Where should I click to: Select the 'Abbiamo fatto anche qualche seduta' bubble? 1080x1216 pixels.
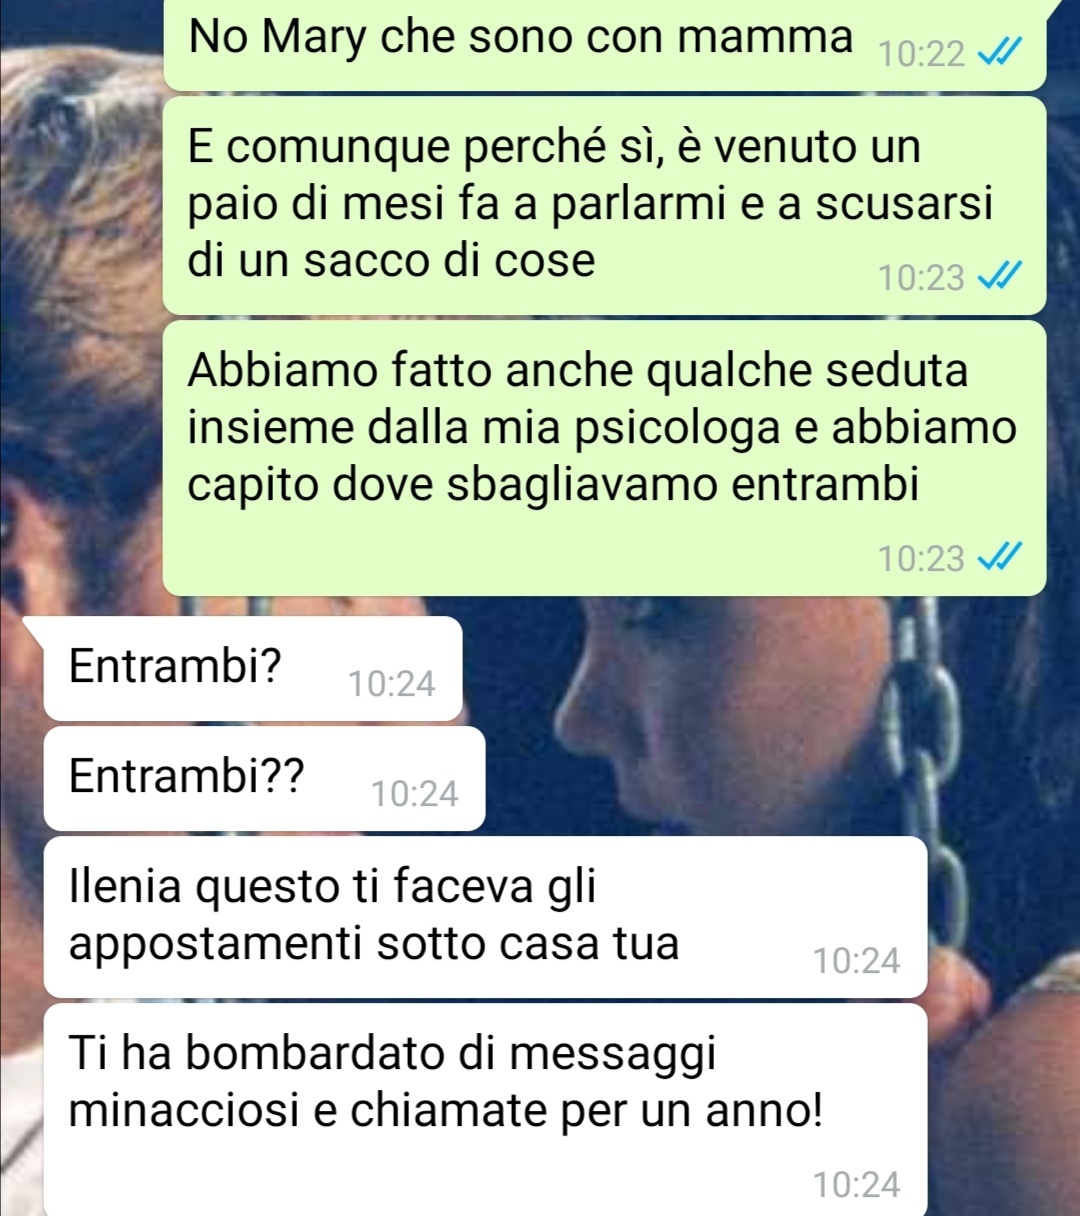604,458
